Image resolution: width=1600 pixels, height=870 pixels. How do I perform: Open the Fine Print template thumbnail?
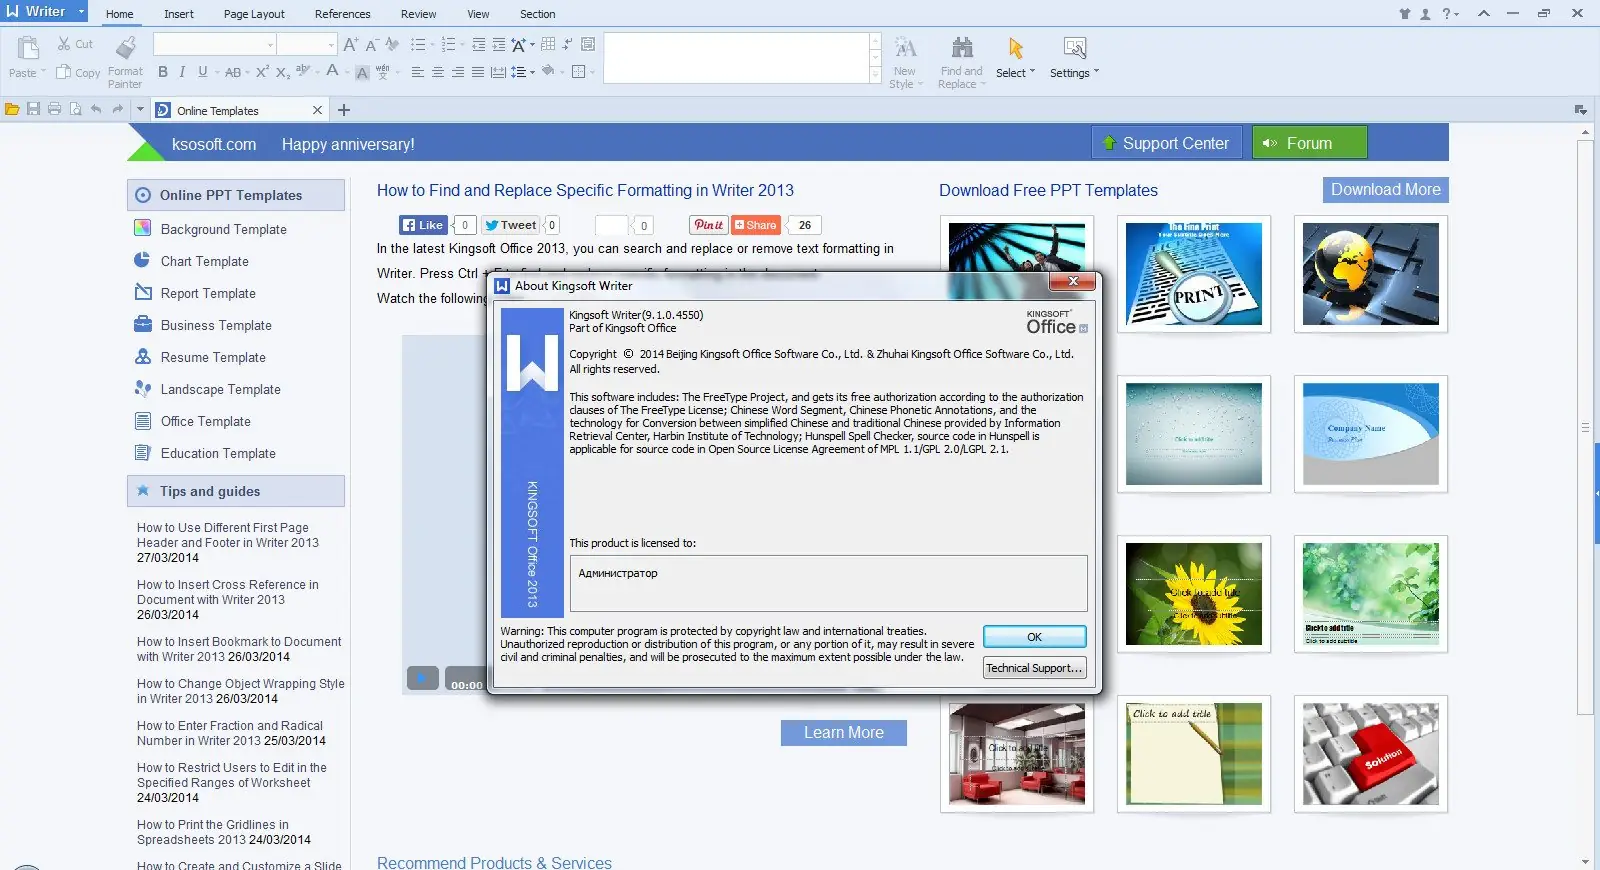point(1194,274)
